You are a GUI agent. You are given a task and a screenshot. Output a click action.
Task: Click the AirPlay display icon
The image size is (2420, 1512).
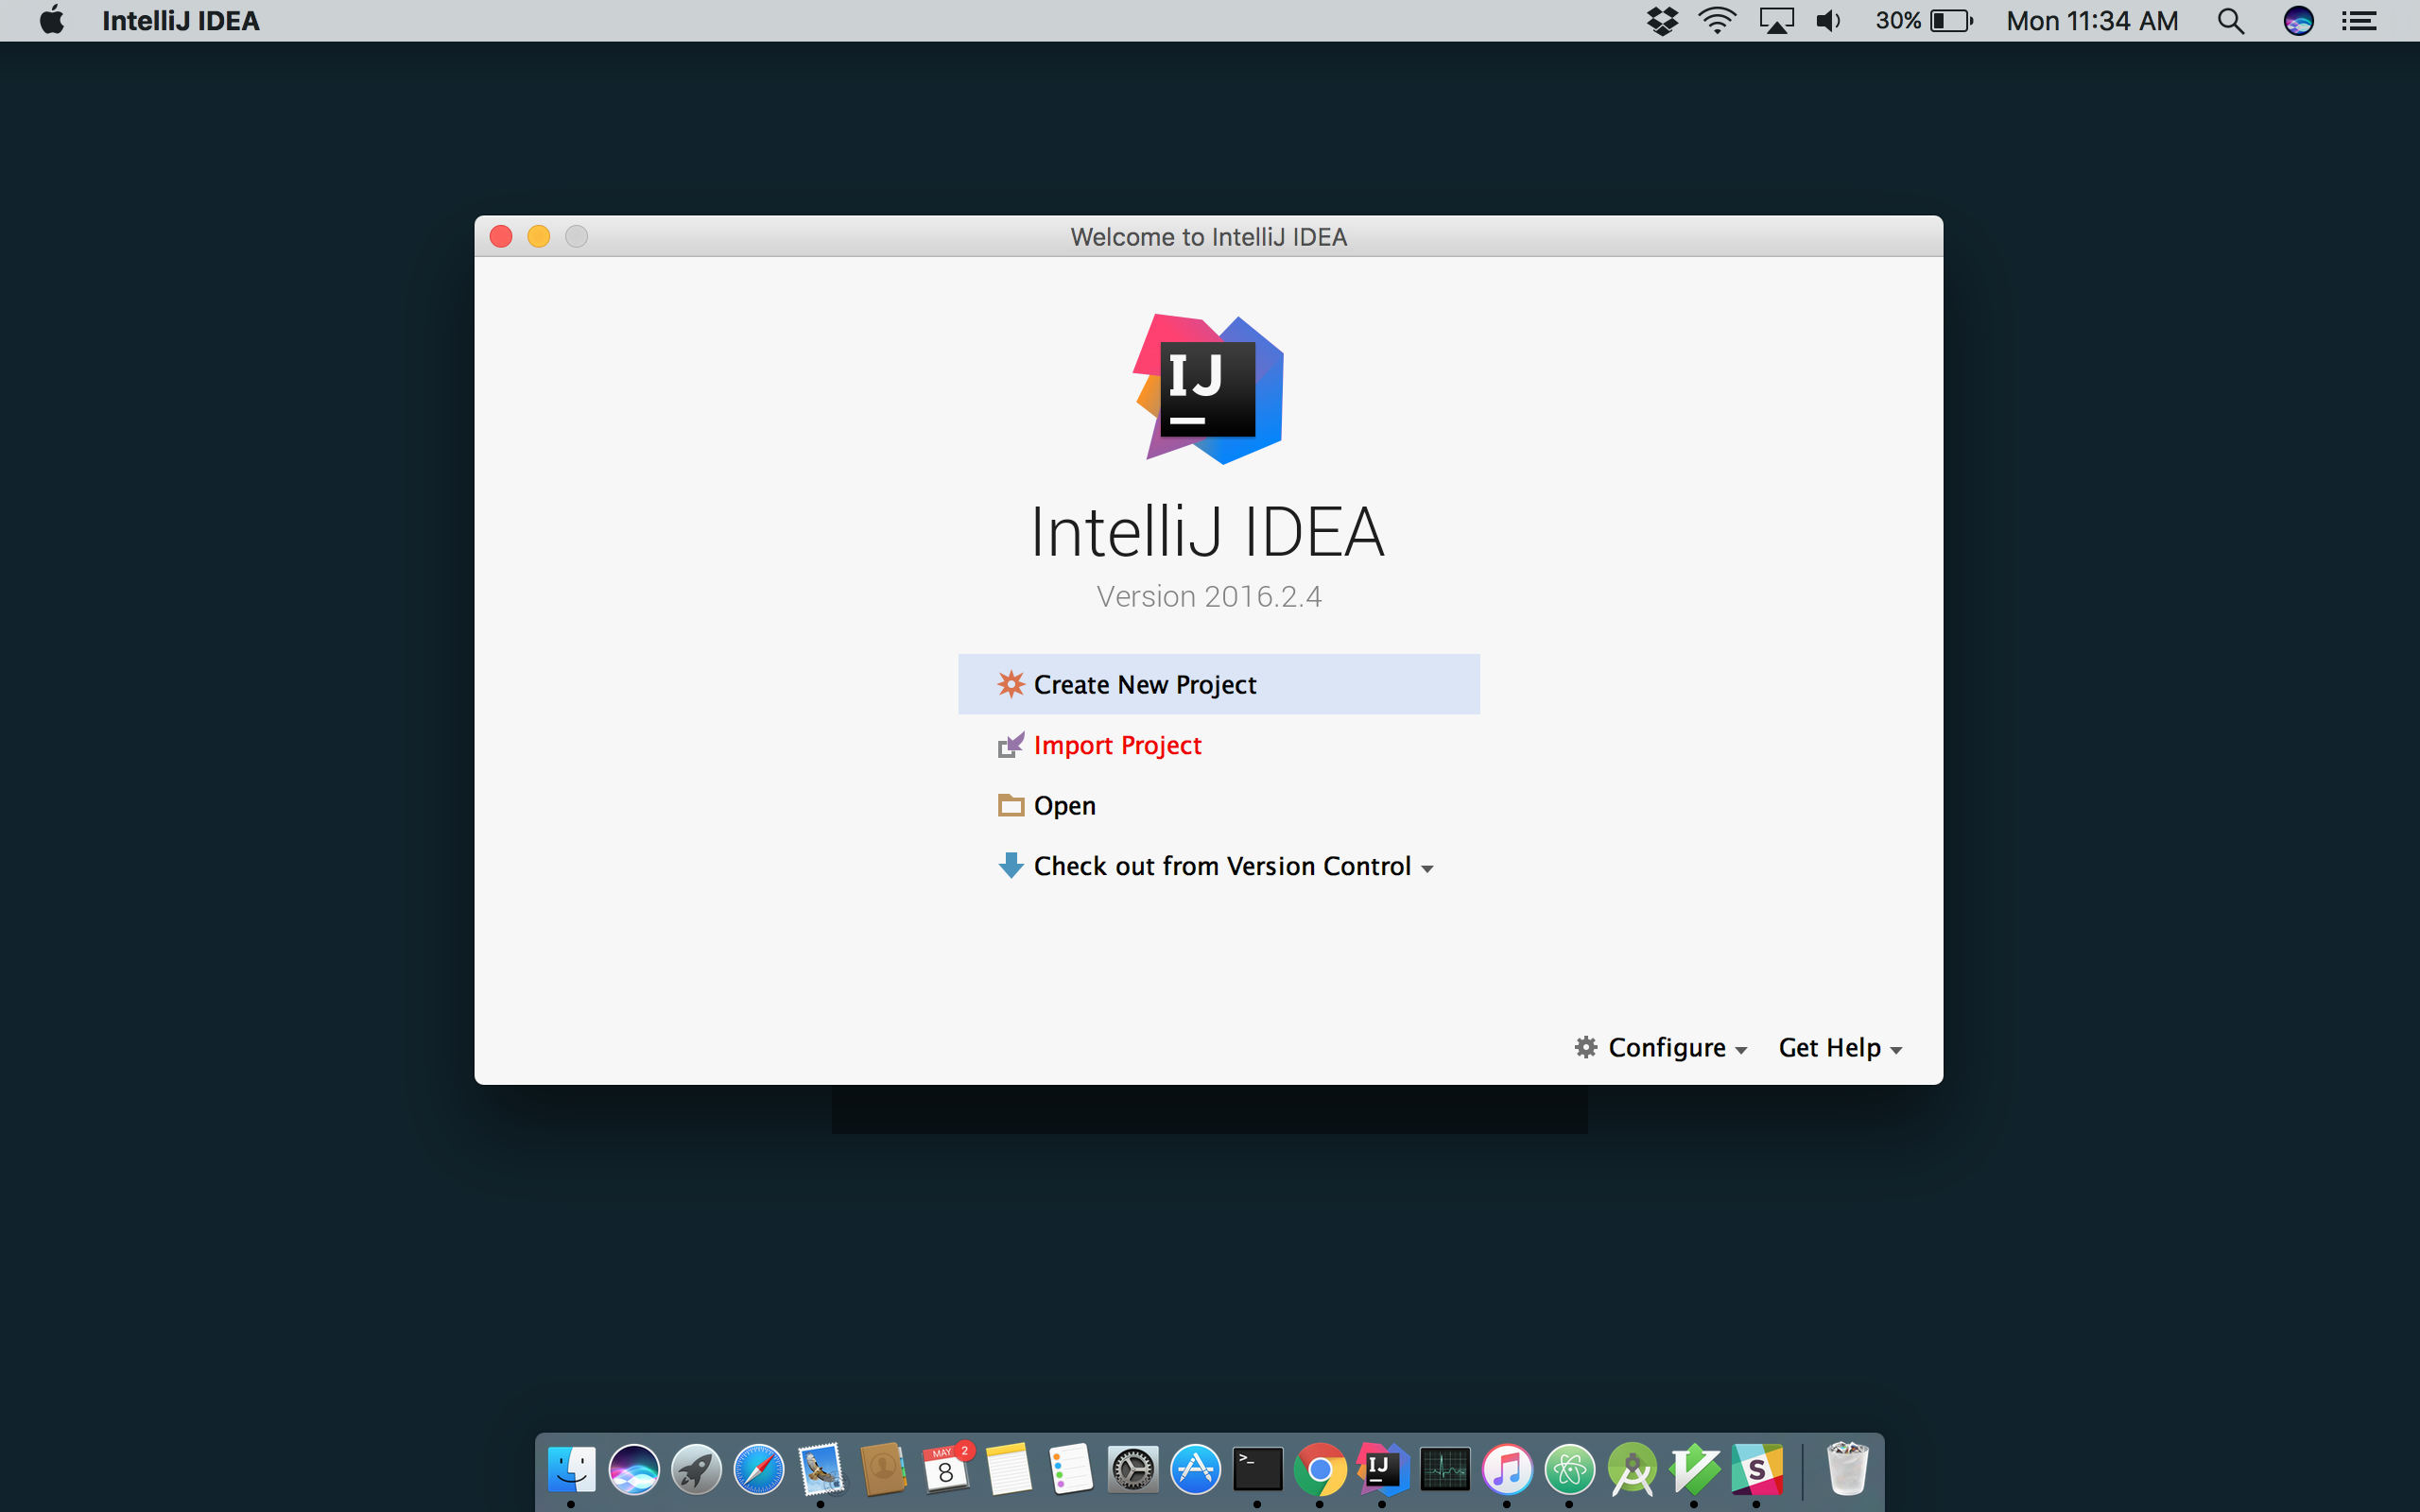click(1776, 20)
